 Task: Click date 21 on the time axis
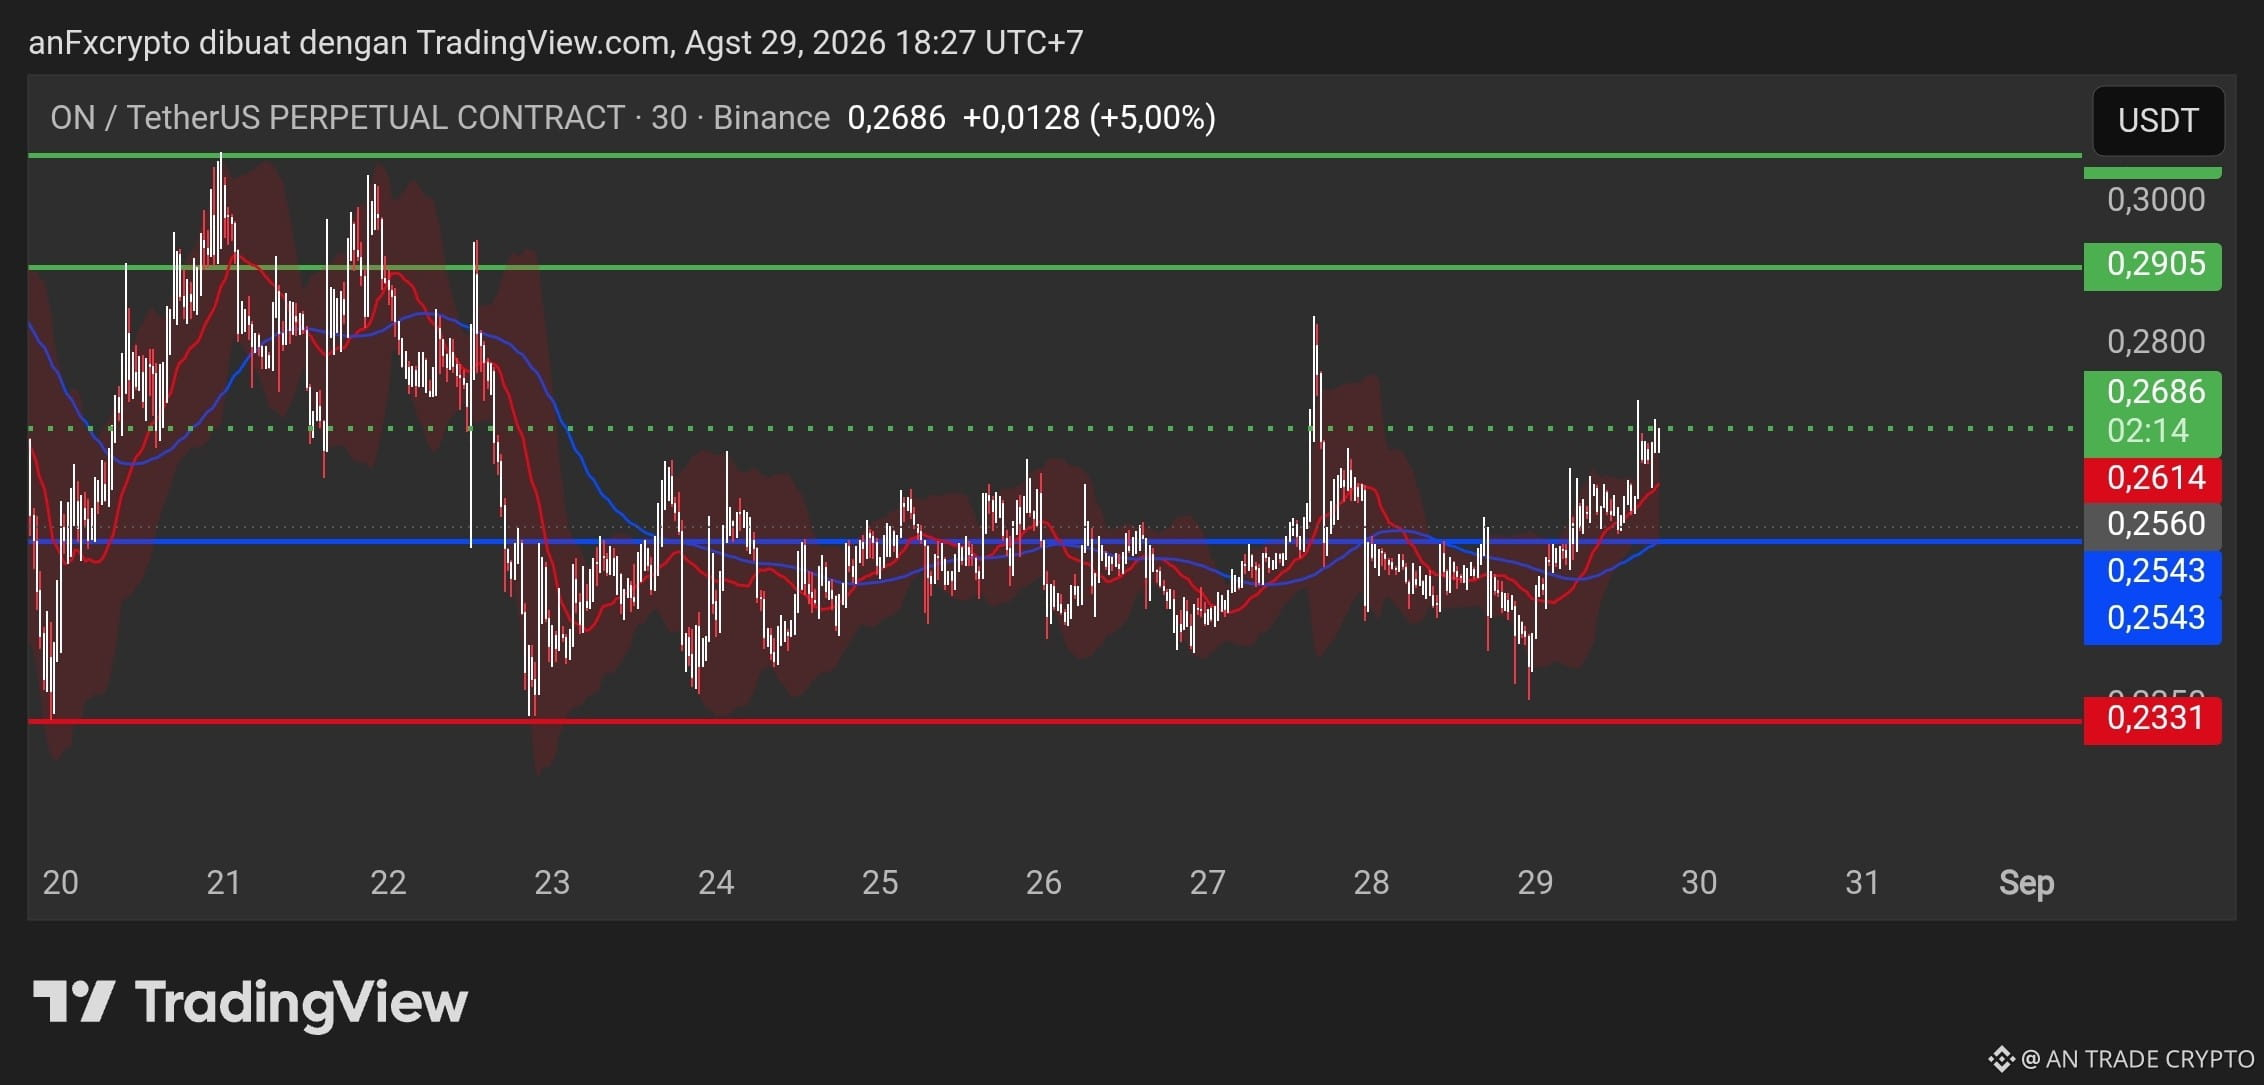[223, 883]
